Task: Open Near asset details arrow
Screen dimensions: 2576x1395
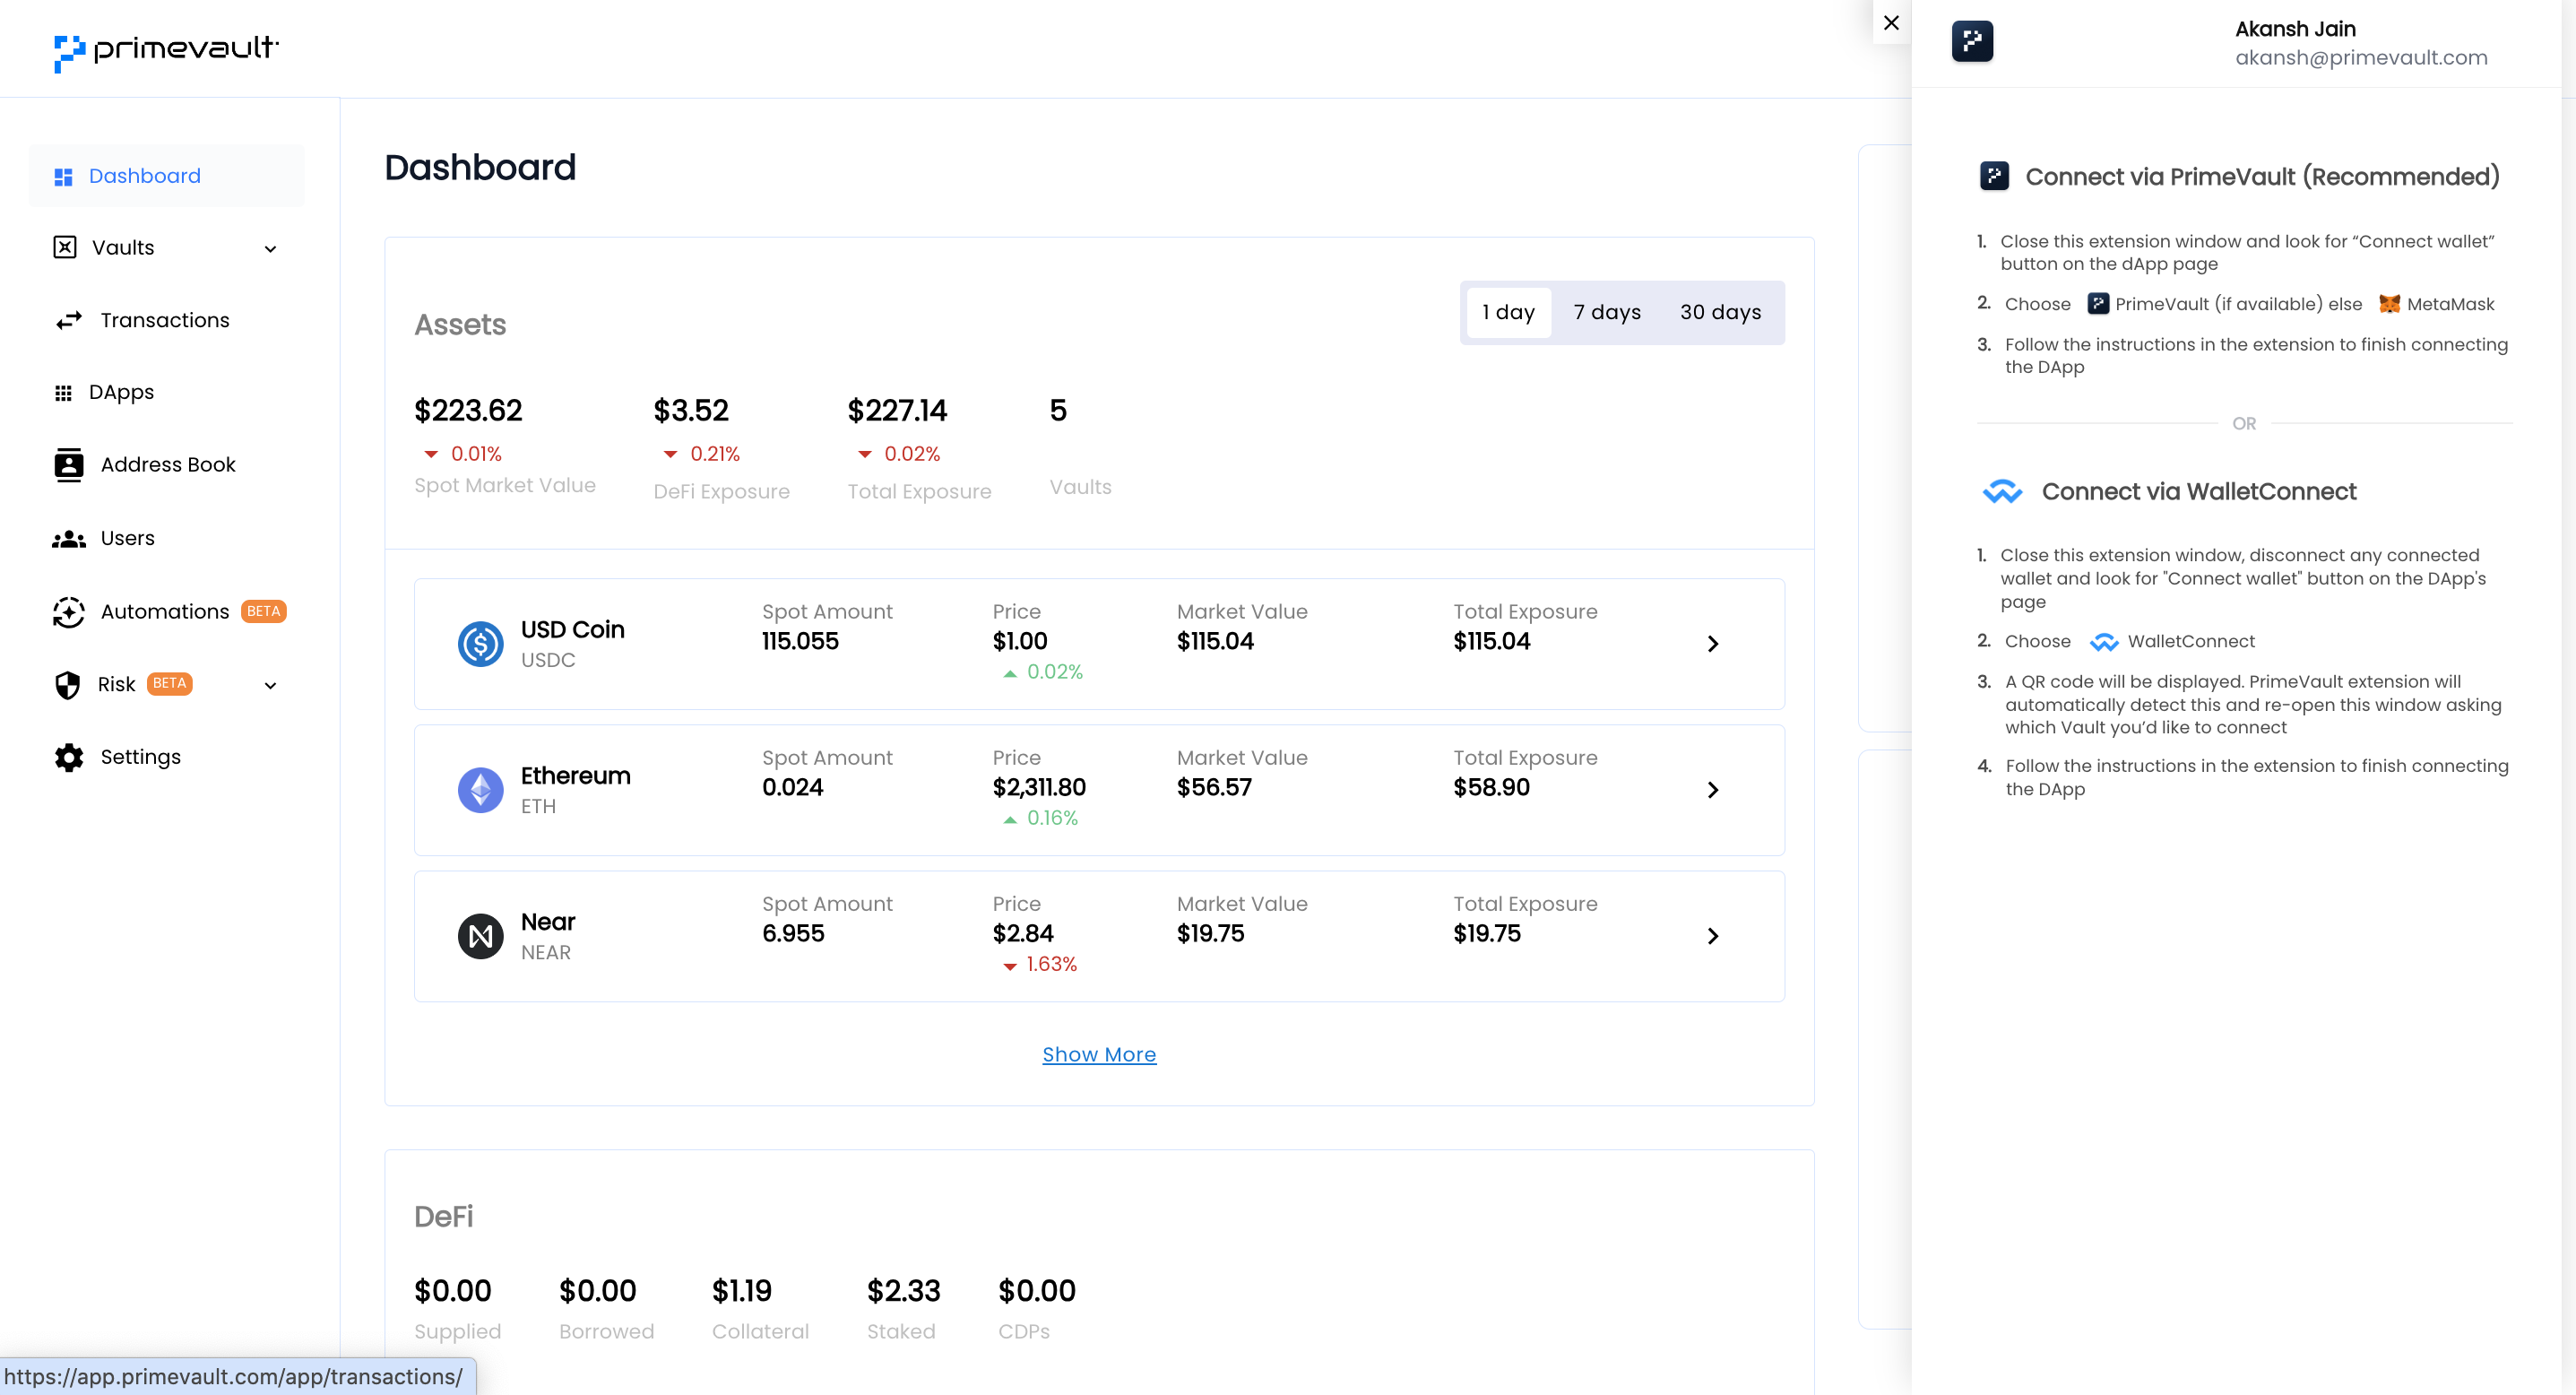Action: (x=1713, y=936)
